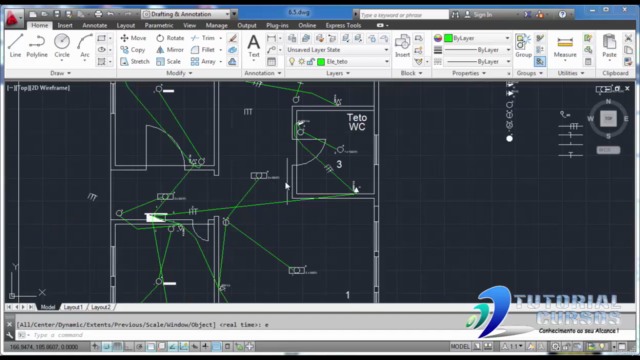This screenshot has width=640, height=360.
Task: Click the command line wrench icon
Action: click(x=9, y=335)
